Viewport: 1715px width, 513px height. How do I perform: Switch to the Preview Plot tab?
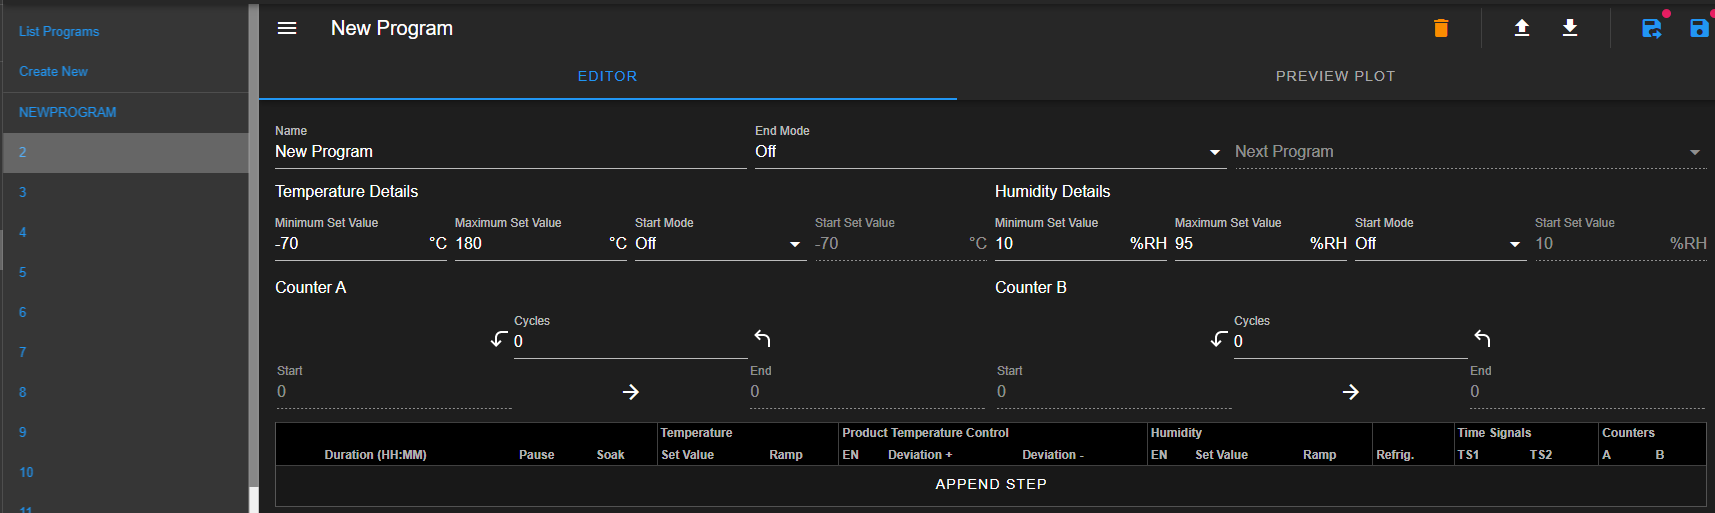[x=1335, y=76]
